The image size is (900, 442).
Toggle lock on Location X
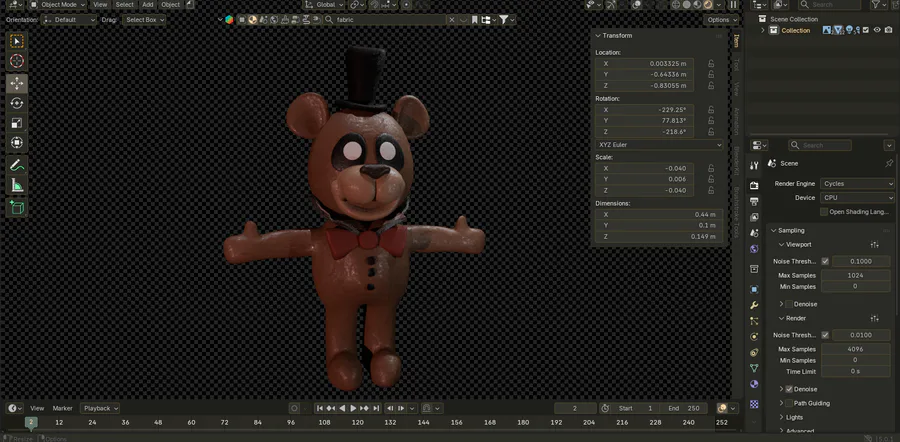tap(711, 64)
